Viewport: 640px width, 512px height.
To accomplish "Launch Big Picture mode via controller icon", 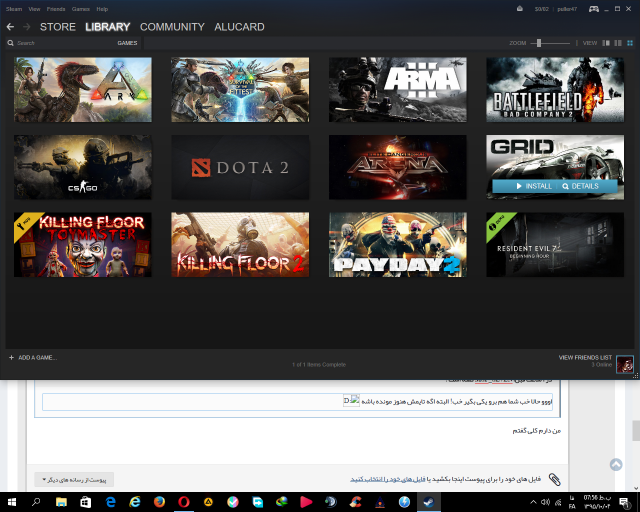I will pos(593,9).
